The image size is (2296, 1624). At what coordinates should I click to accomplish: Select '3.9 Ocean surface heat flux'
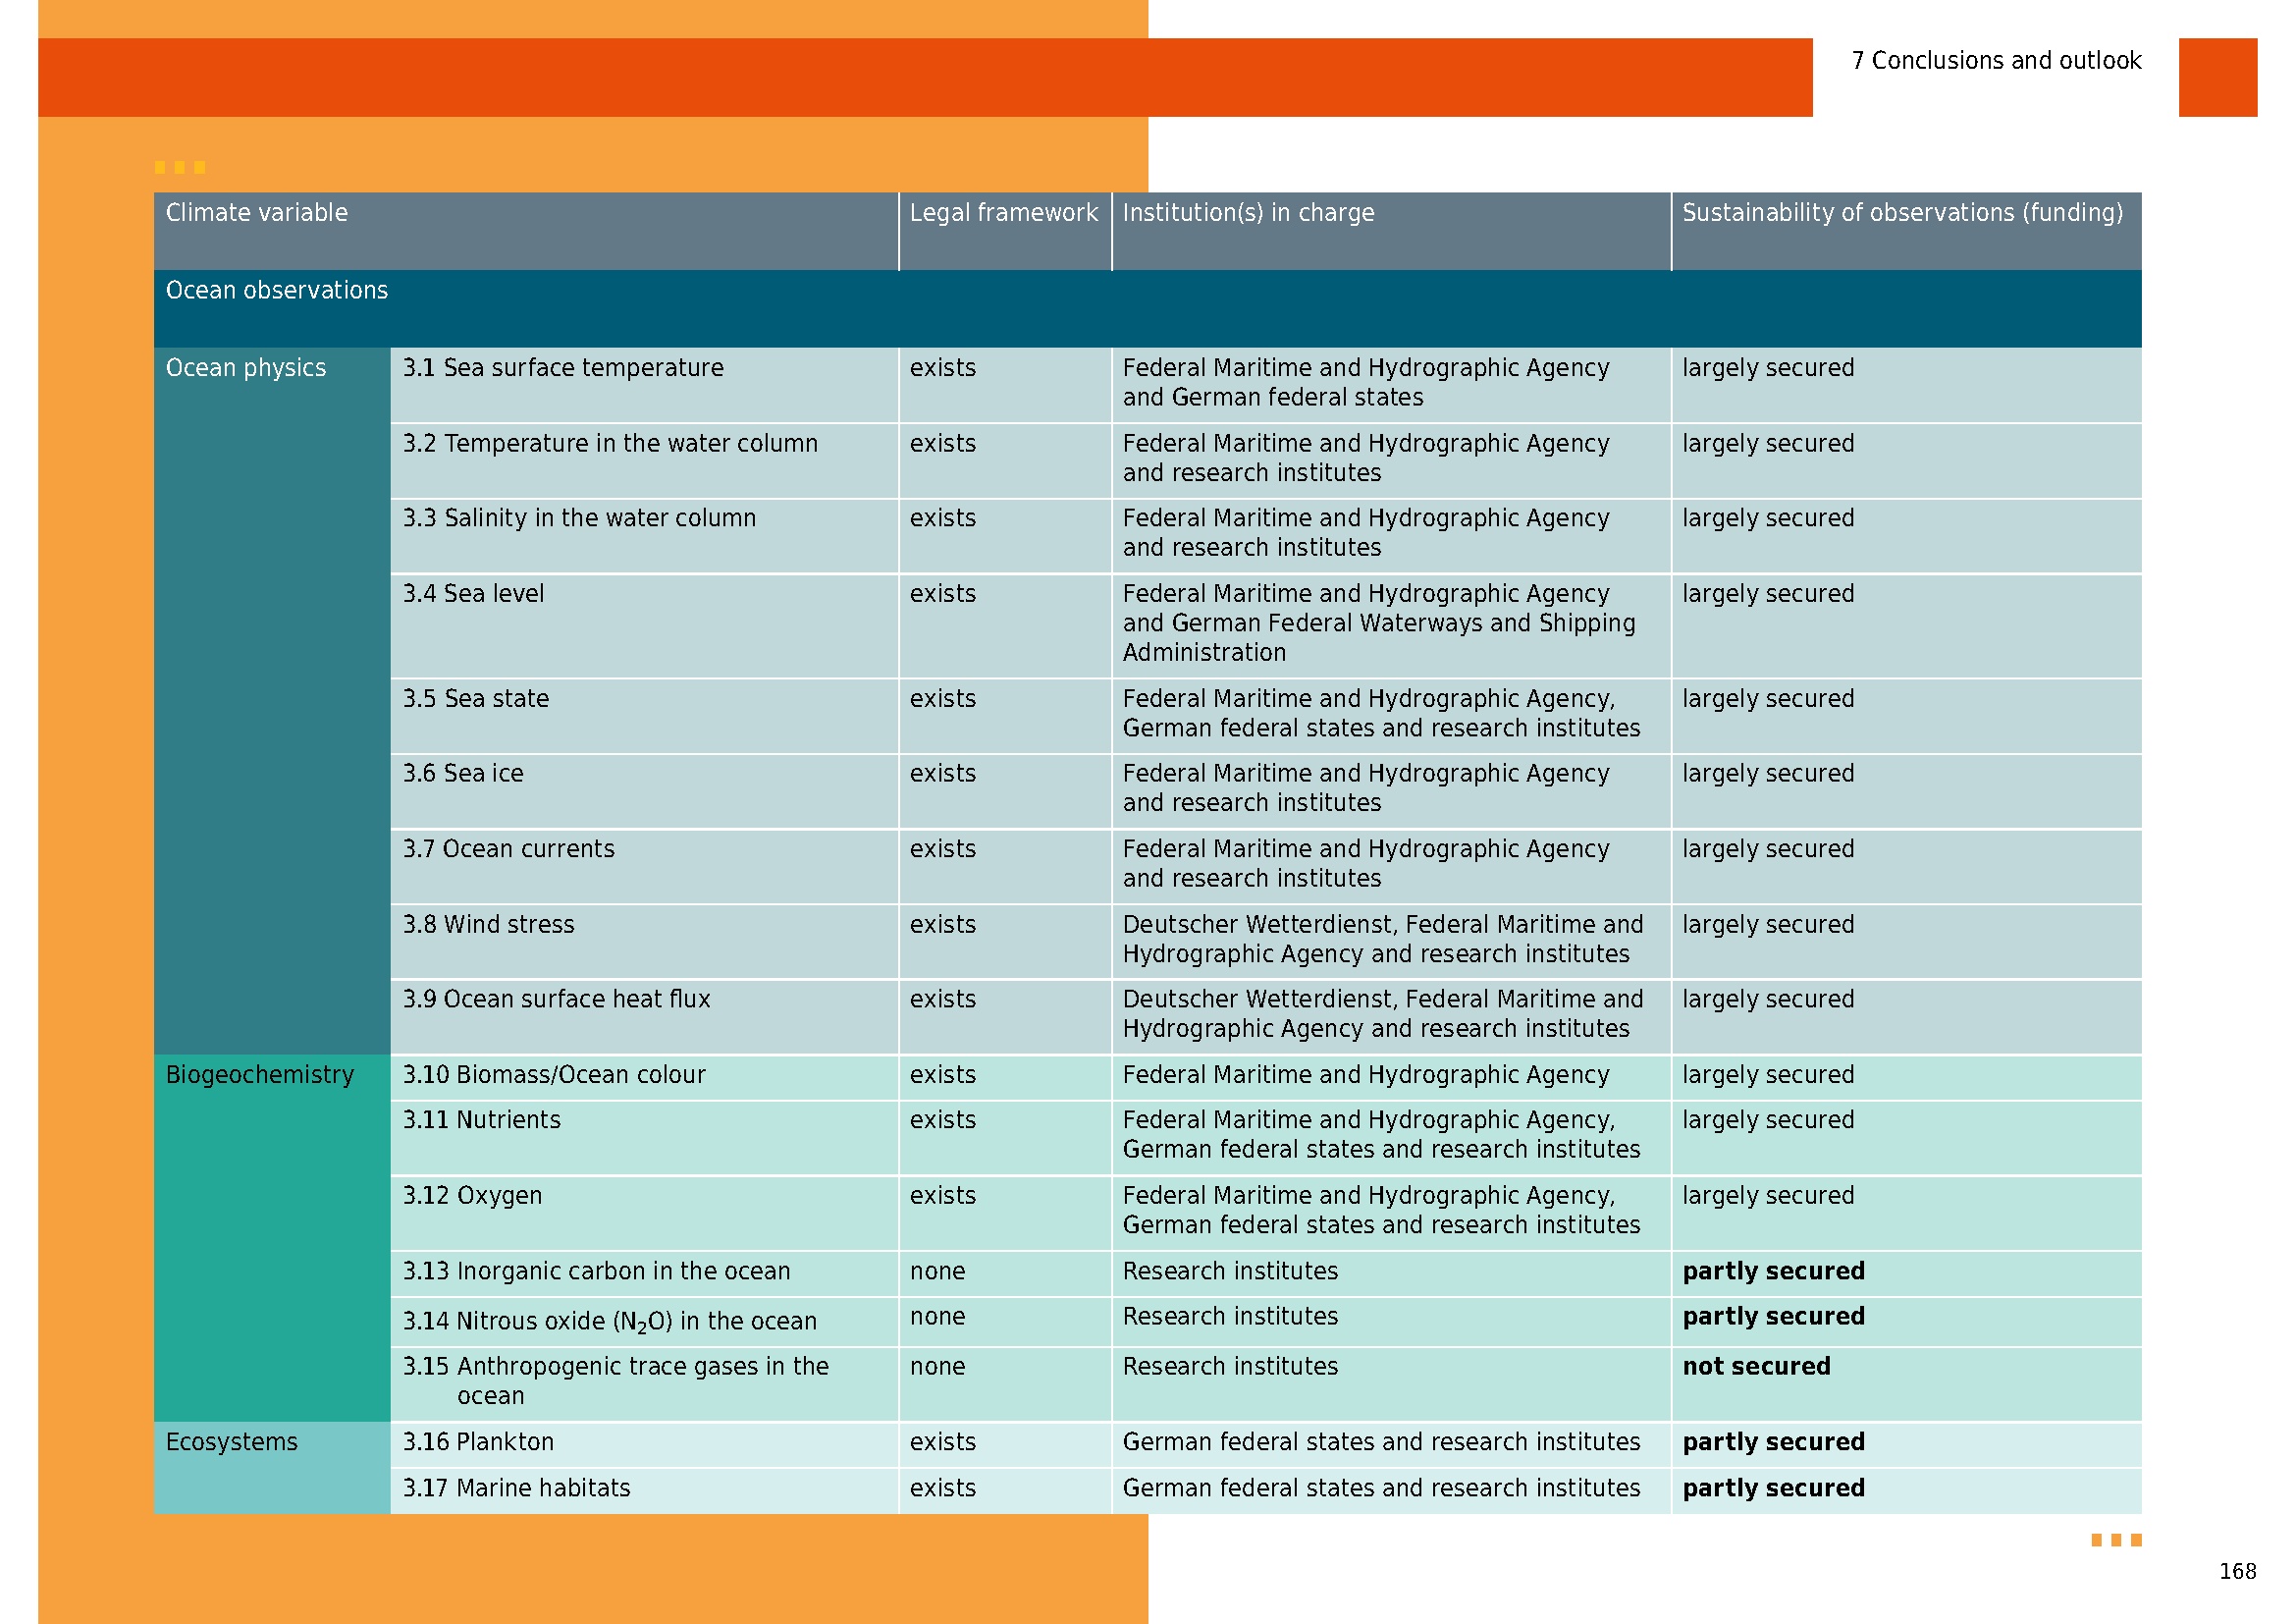click(x=556, y=999)
